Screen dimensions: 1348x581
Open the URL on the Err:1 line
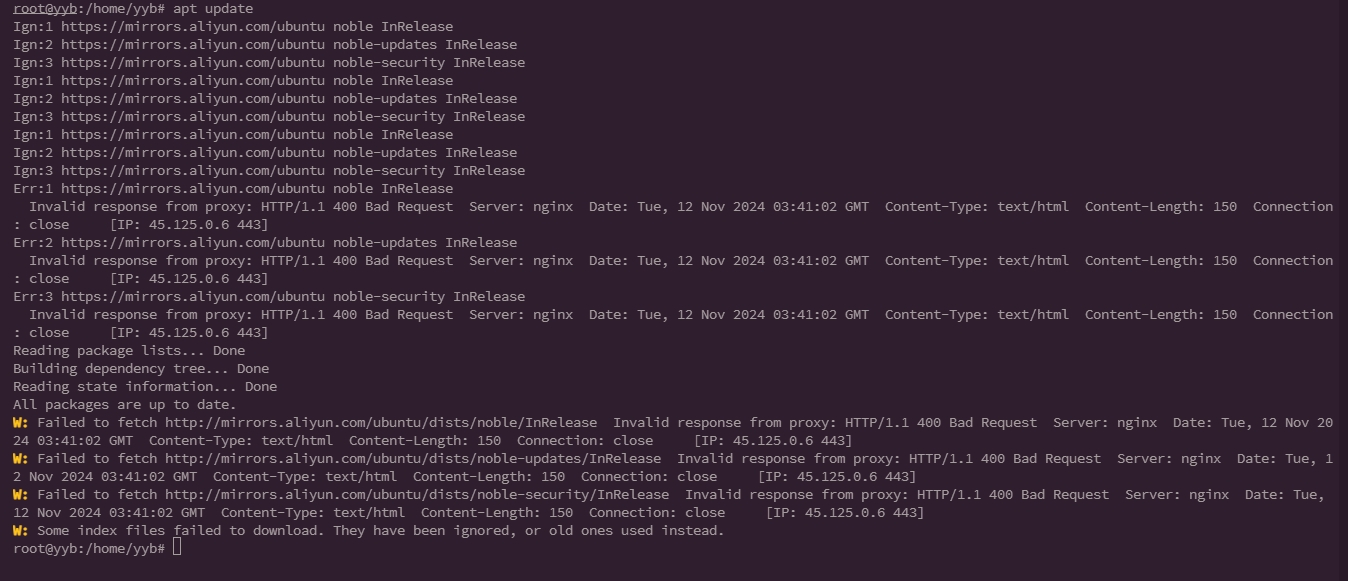[x=193, y=188]
